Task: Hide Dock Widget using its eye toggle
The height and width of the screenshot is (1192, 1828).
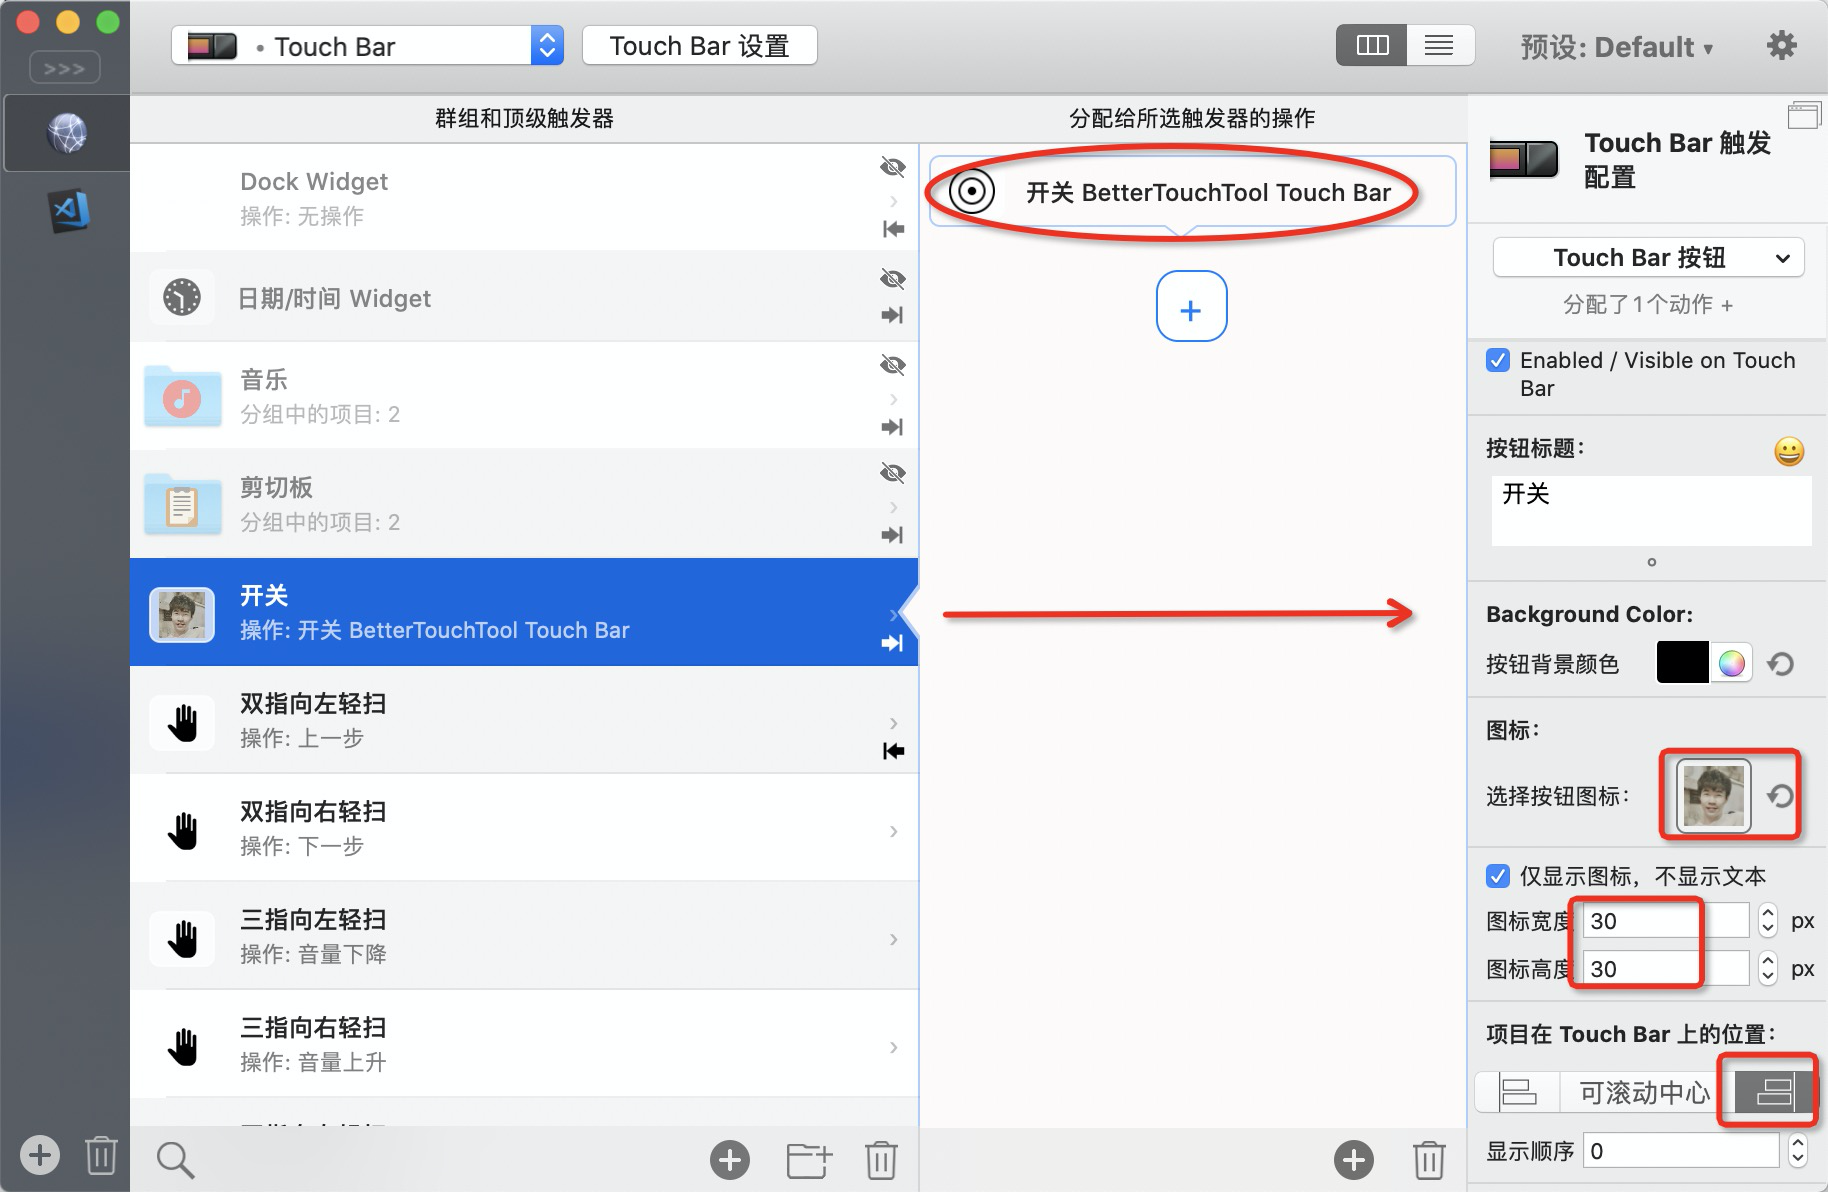Action: pyautogui.click(x=892, y=166)
